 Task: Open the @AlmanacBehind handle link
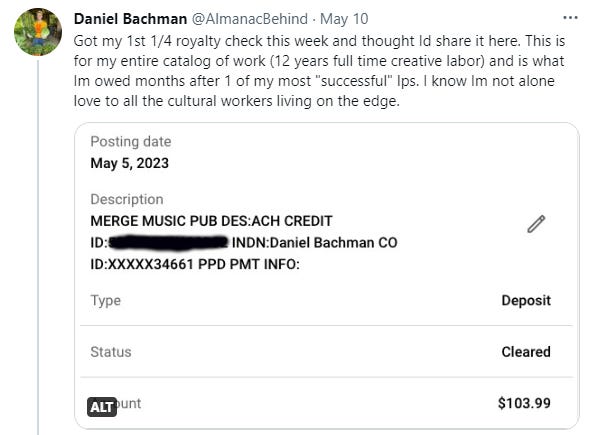click(250, 19)
